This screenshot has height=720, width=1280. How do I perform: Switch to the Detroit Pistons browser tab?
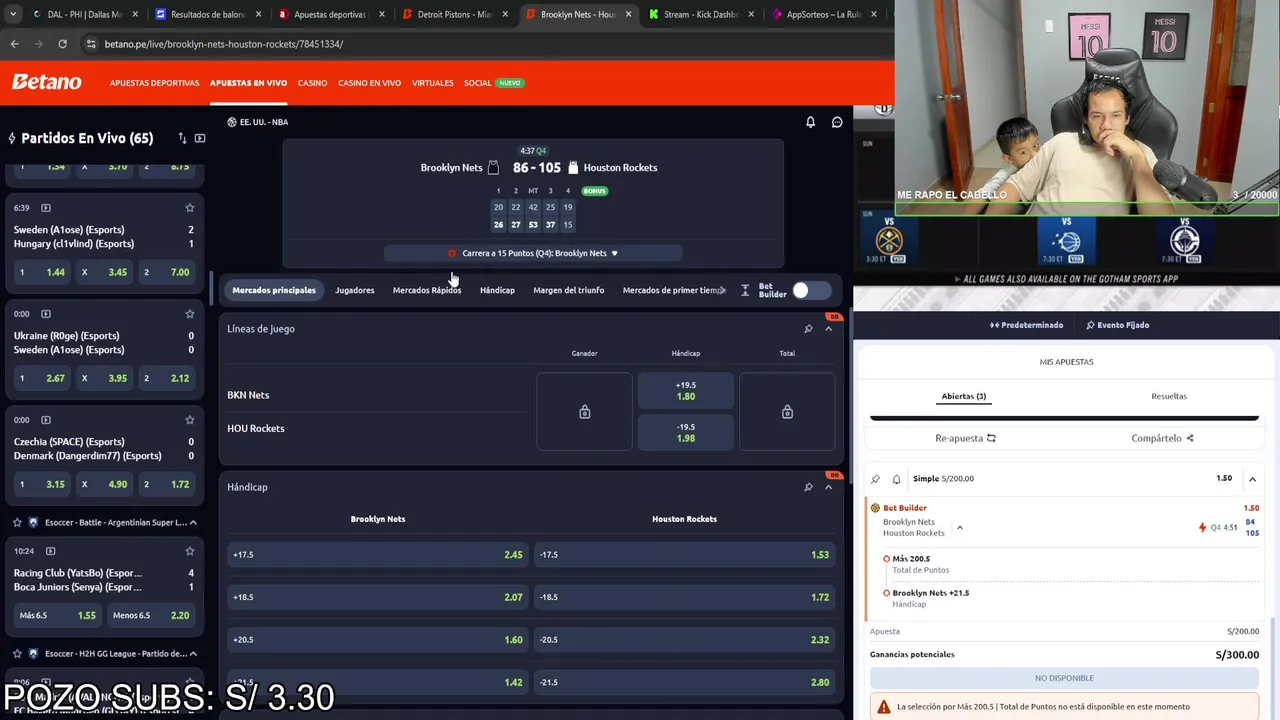click(454, 14)
